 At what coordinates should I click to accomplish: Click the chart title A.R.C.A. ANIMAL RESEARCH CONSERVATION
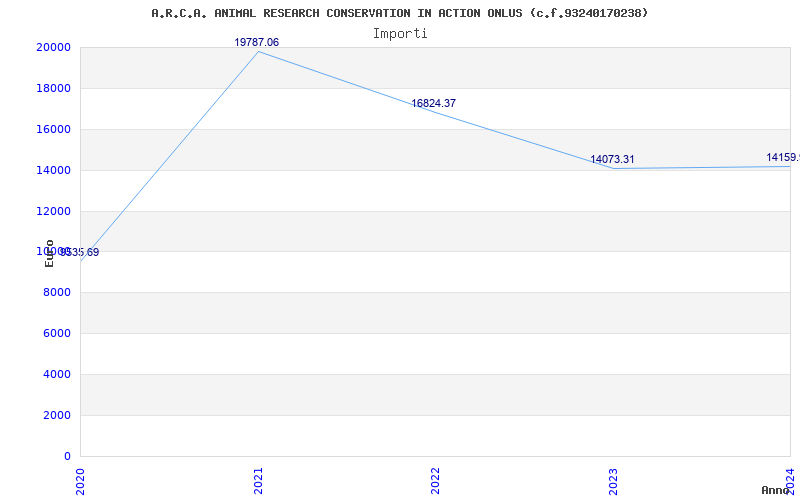[399, 13]
